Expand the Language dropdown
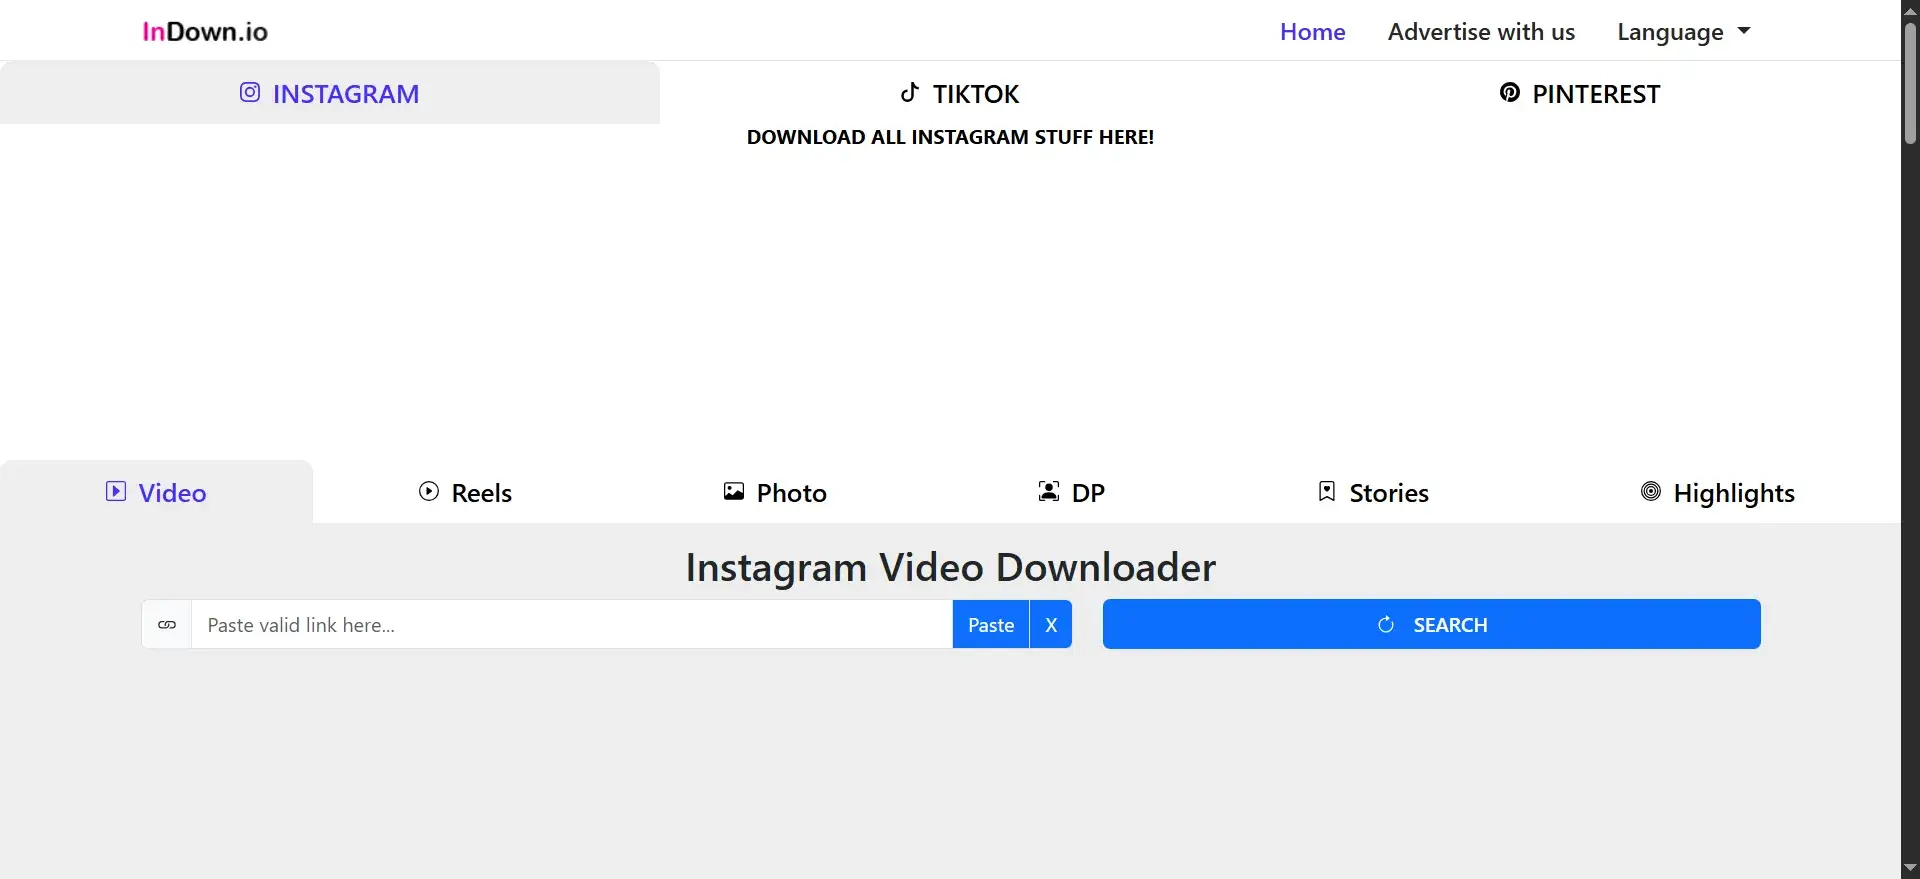Image resolution: width=1920 pixels, height=879 pixels. tap(1684, 32)
